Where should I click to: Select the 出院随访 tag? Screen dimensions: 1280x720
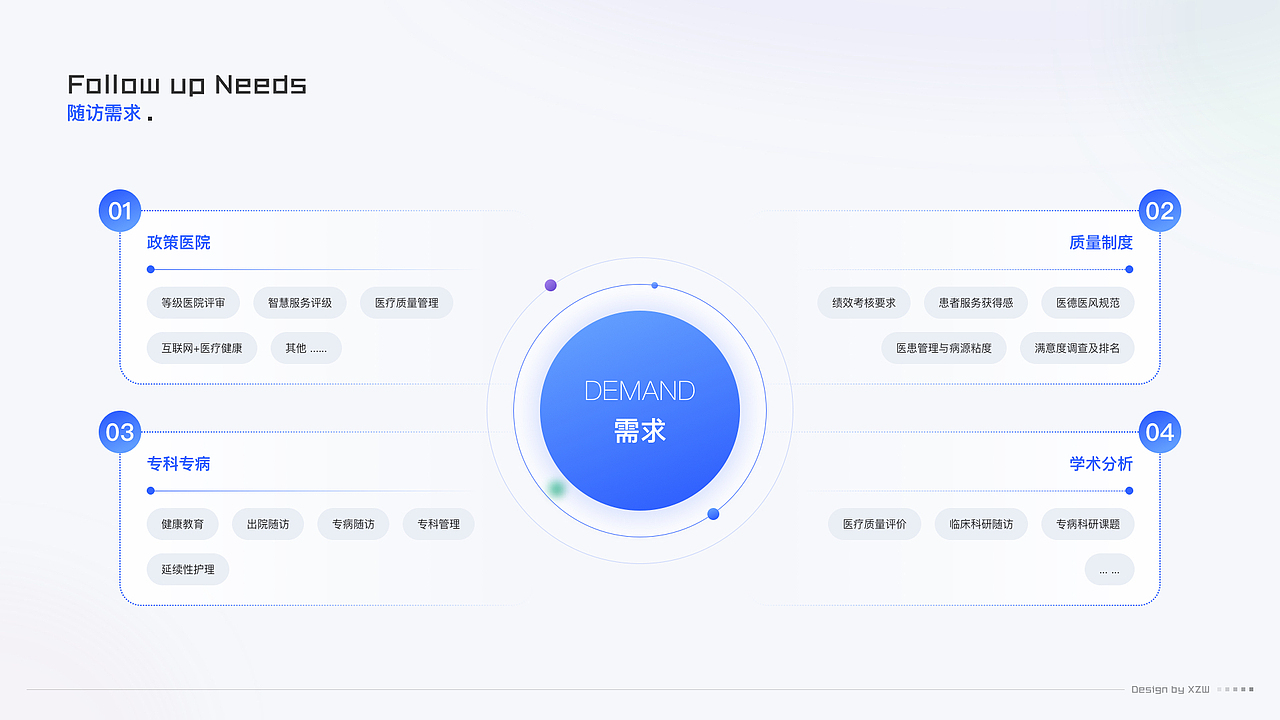[268, 524]
